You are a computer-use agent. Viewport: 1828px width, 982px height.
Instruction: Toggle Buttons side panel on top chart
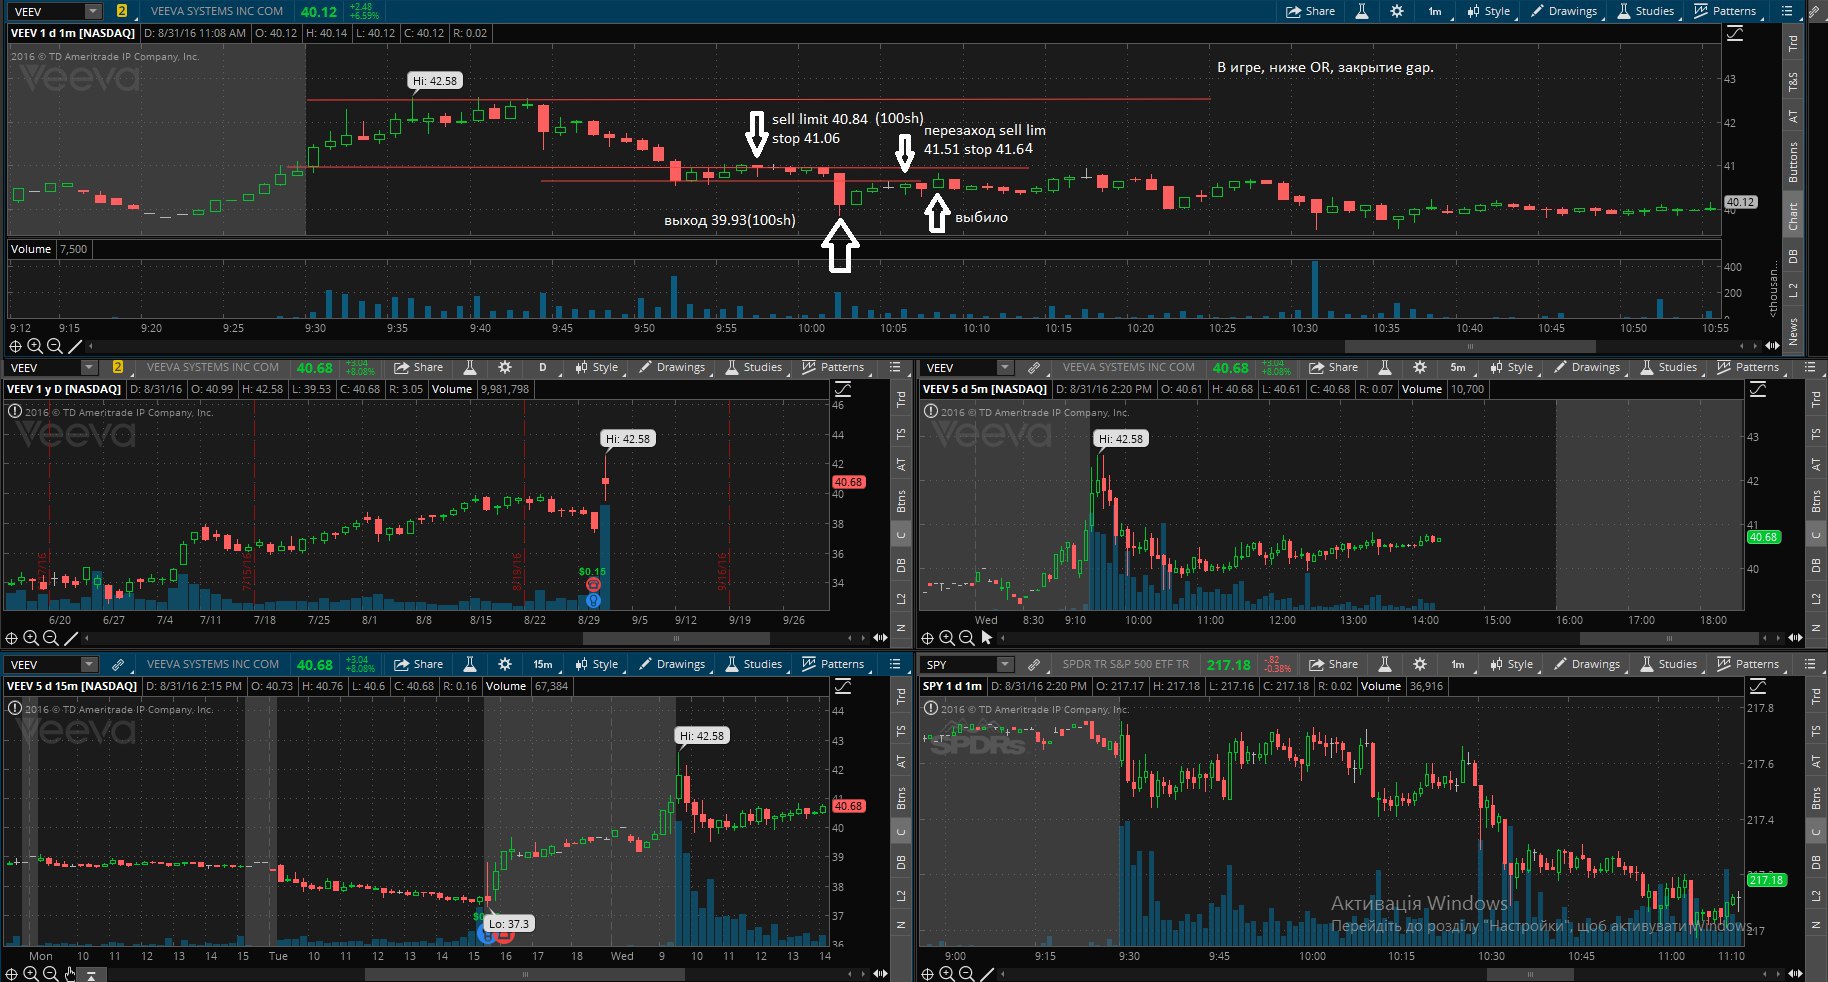click(x=1793, y=162)
